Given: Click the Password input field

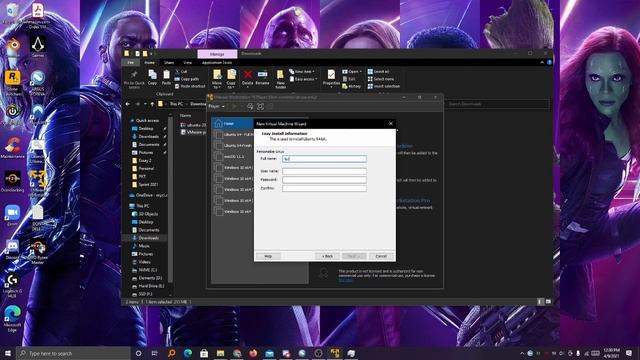Looking at the screenshot, I should pos(324,180).
